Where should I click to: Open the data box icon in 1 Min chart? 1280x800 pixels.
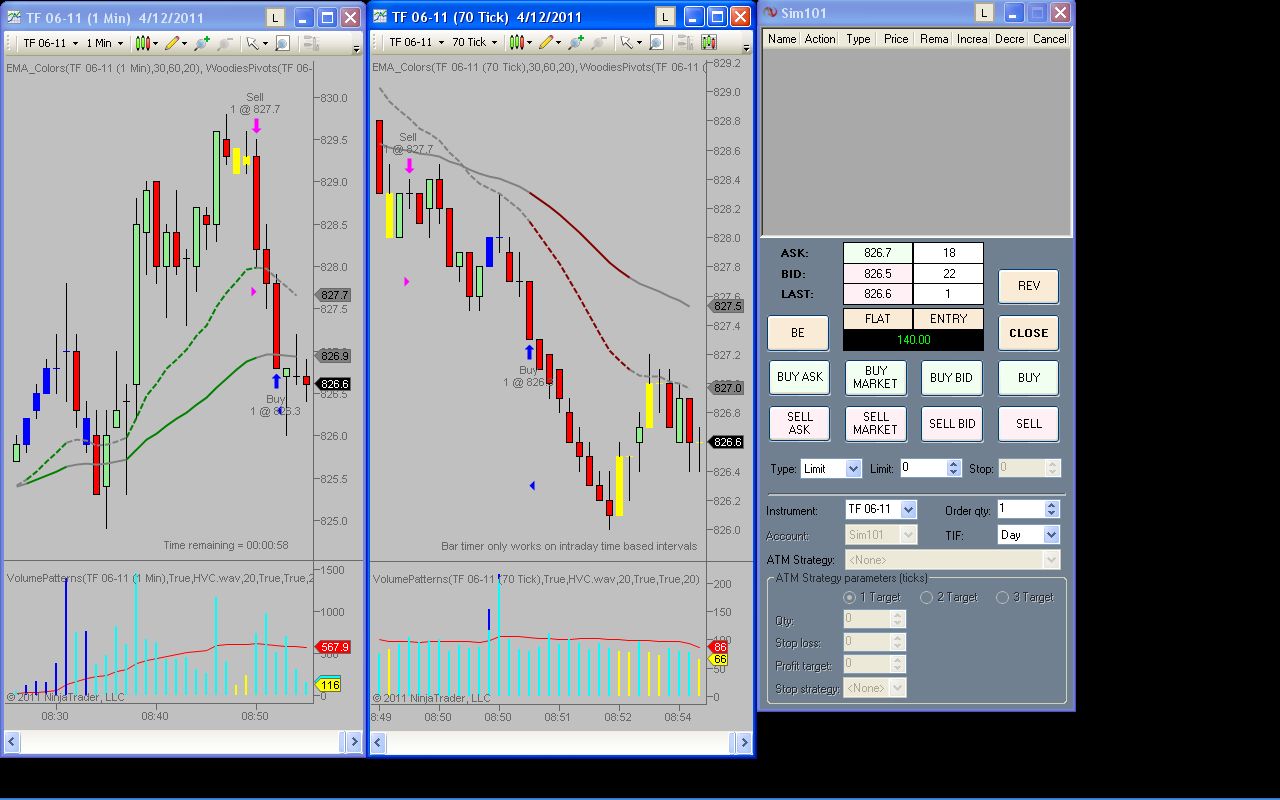[282, 43]
